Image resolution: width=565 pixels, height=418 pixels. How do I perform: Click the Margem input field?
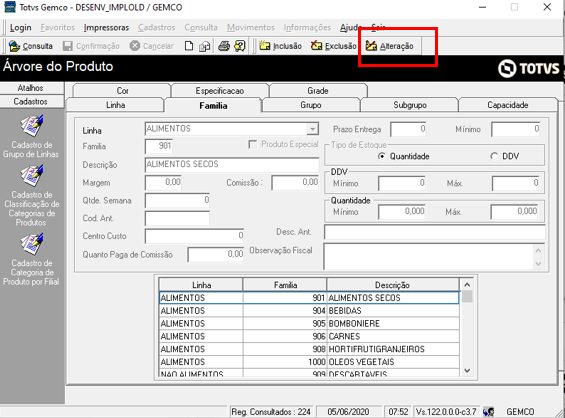163,182
